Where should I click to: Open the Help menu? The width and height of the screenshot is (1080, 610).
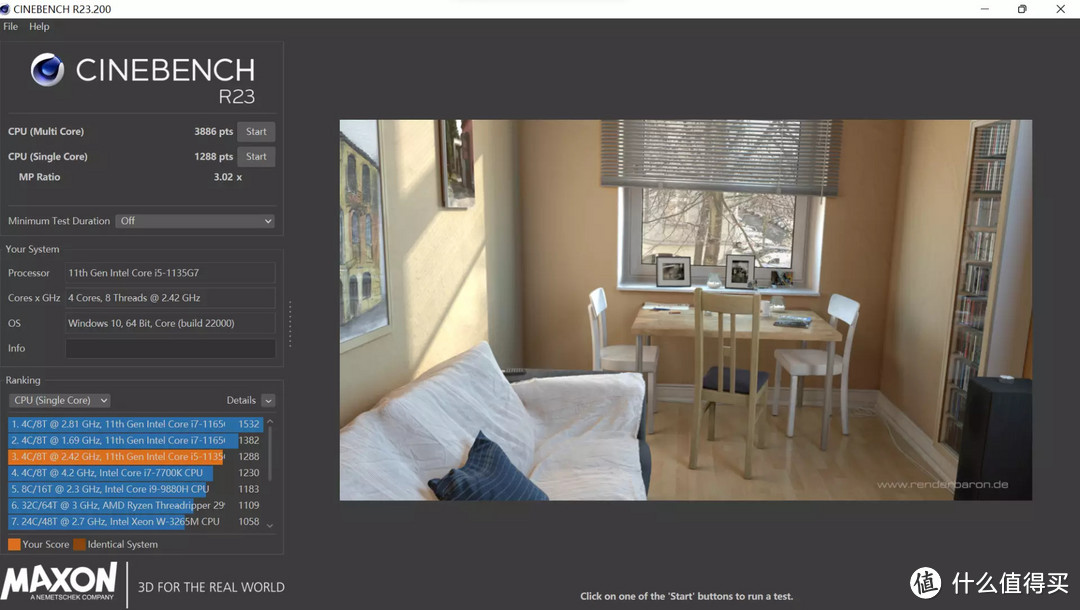point(39,26)
